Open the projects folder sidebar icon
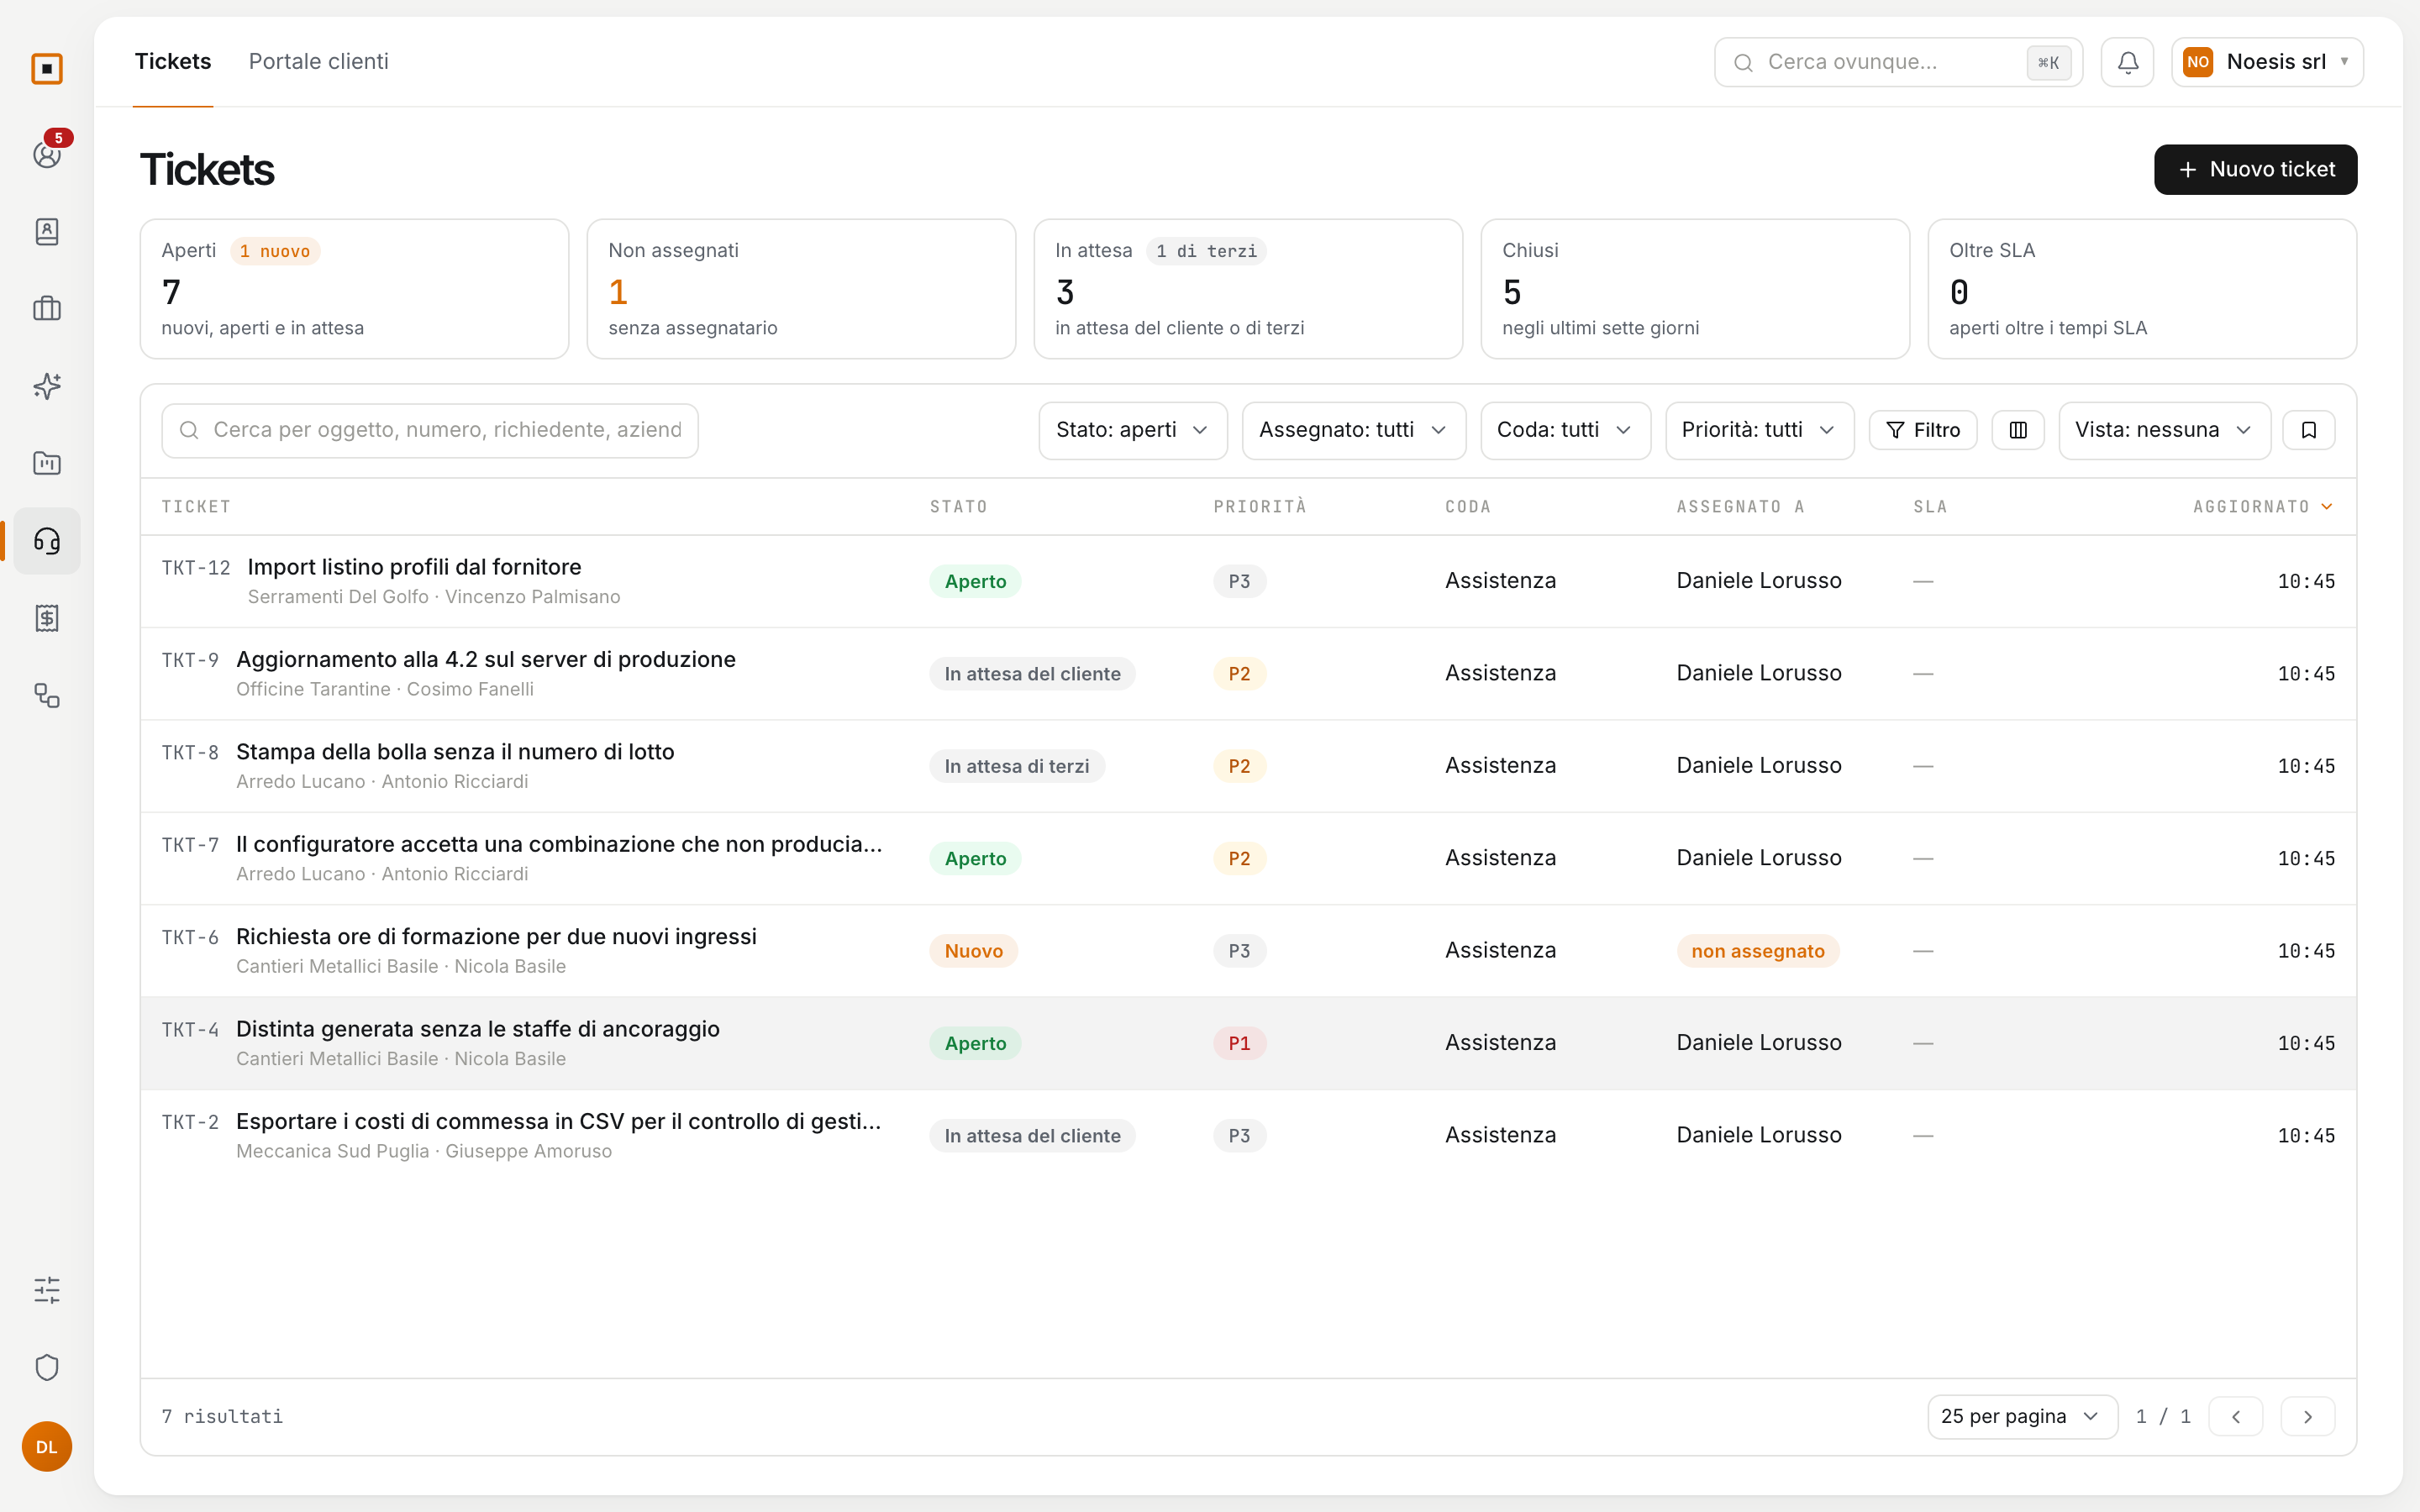Viewport: 2420px width, 1512px height. point(47,463)
